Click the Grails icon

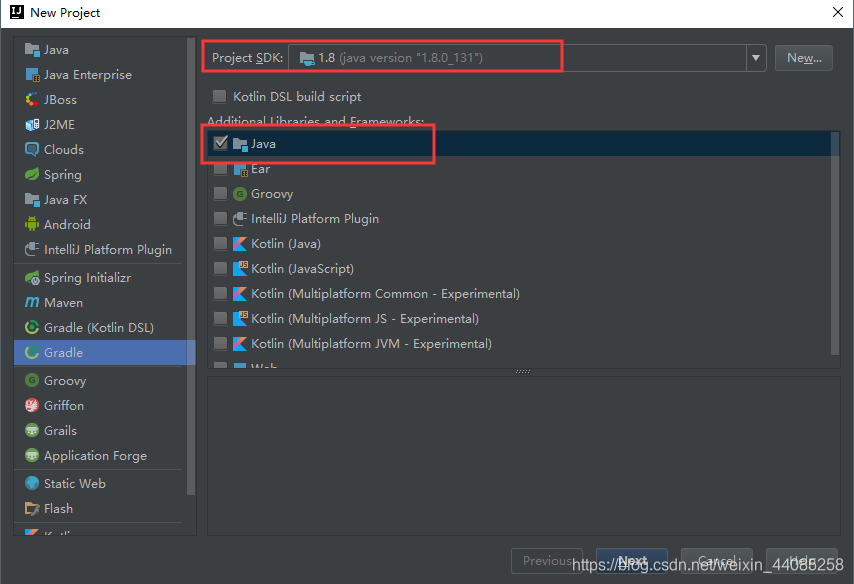click(32, 430)
